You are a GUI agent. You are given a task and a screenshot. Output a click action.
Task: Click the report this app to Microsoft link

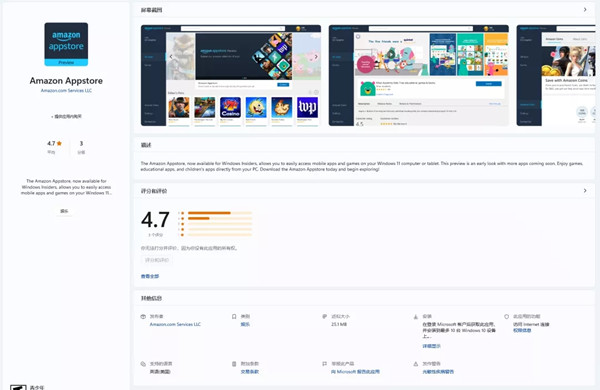coord(355,372)
